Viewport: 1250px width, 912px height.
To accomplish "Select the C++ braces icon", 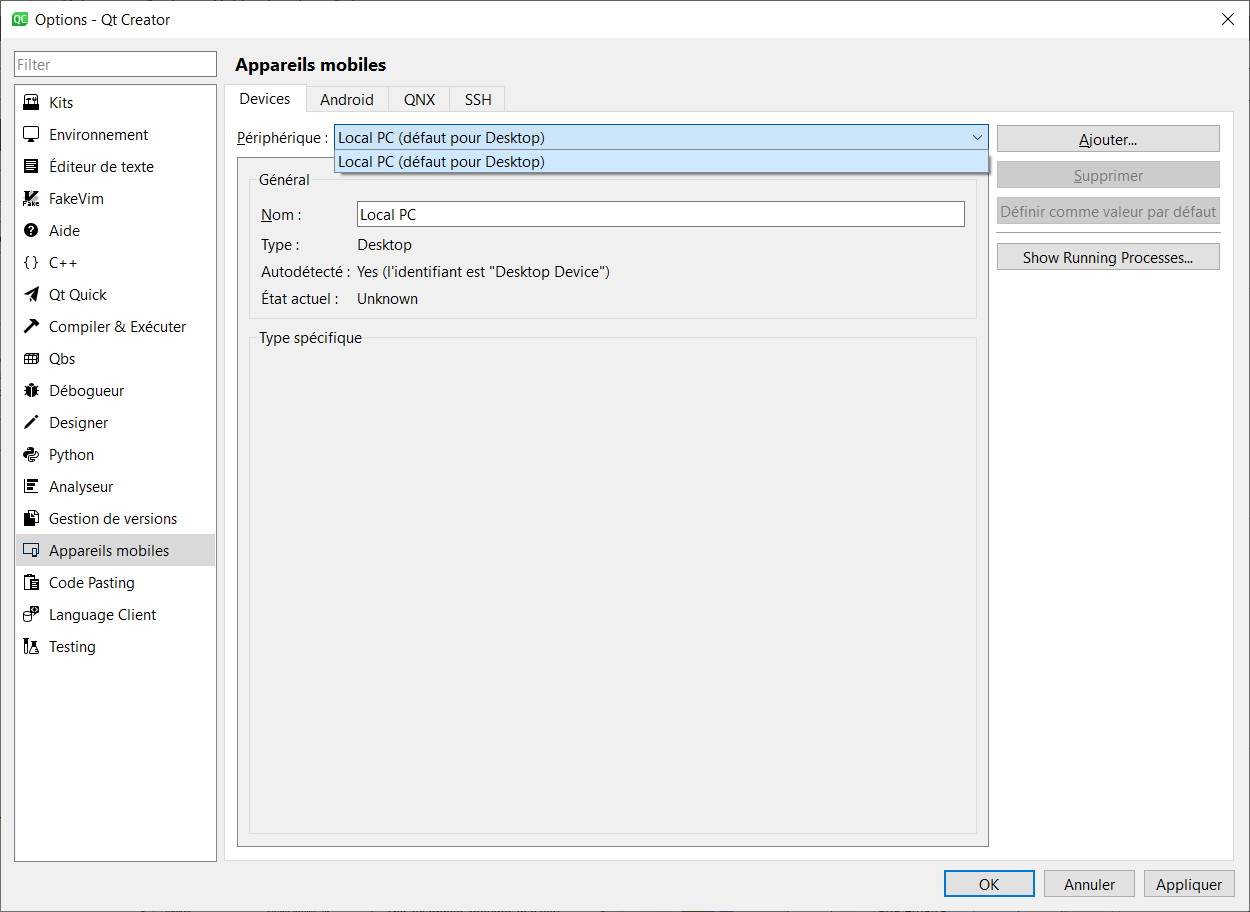I will click(x=31, y=263).
